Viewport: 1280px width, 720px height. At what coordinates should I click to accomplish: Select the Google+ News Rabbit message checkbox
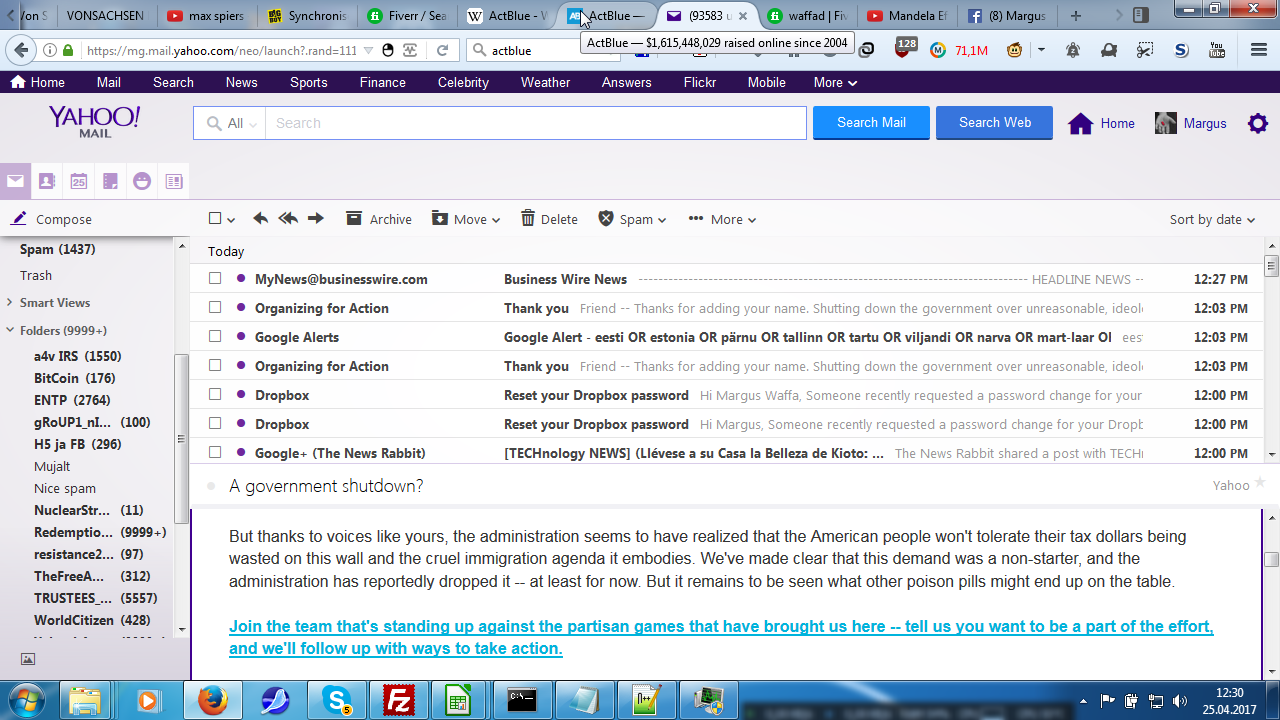point(215,453)
